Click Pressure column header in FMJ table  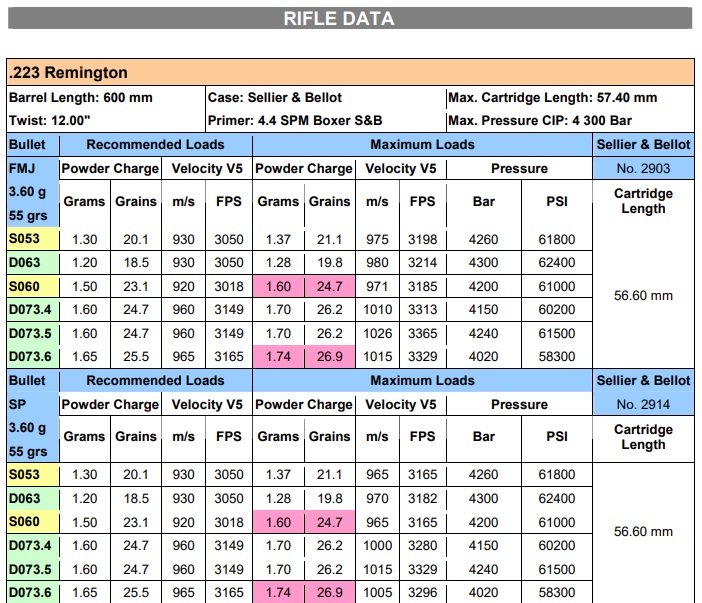519,169
